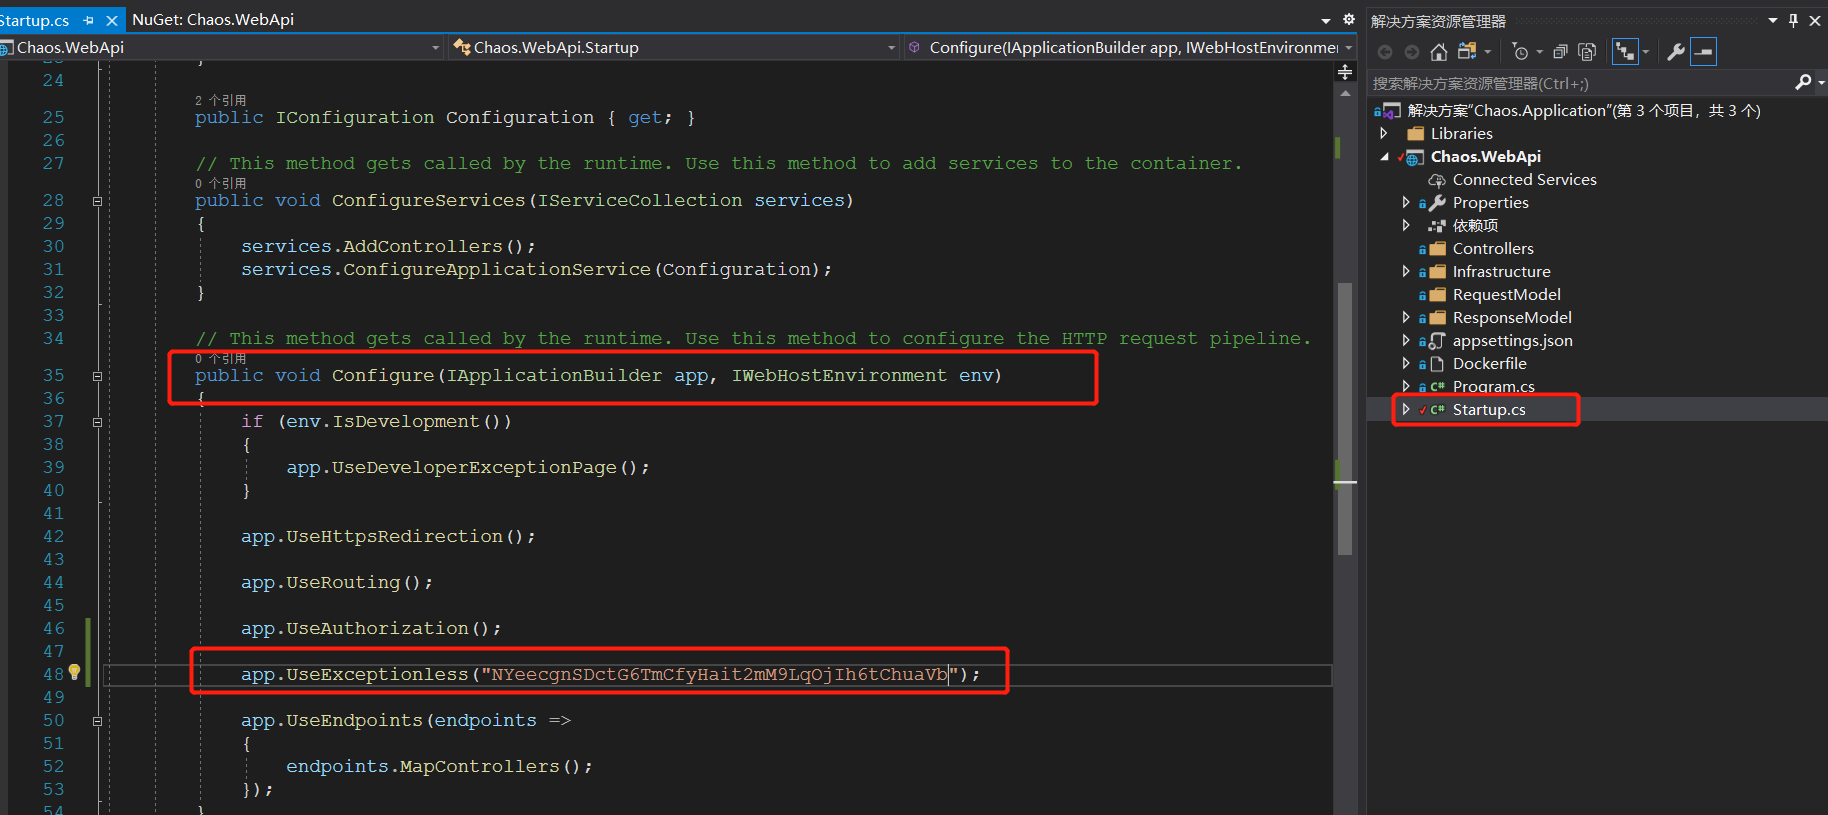This screenshot has width=1828, height=815.
Task: Toggle pin on the Startup.cs tab
Action: [88, 20]
